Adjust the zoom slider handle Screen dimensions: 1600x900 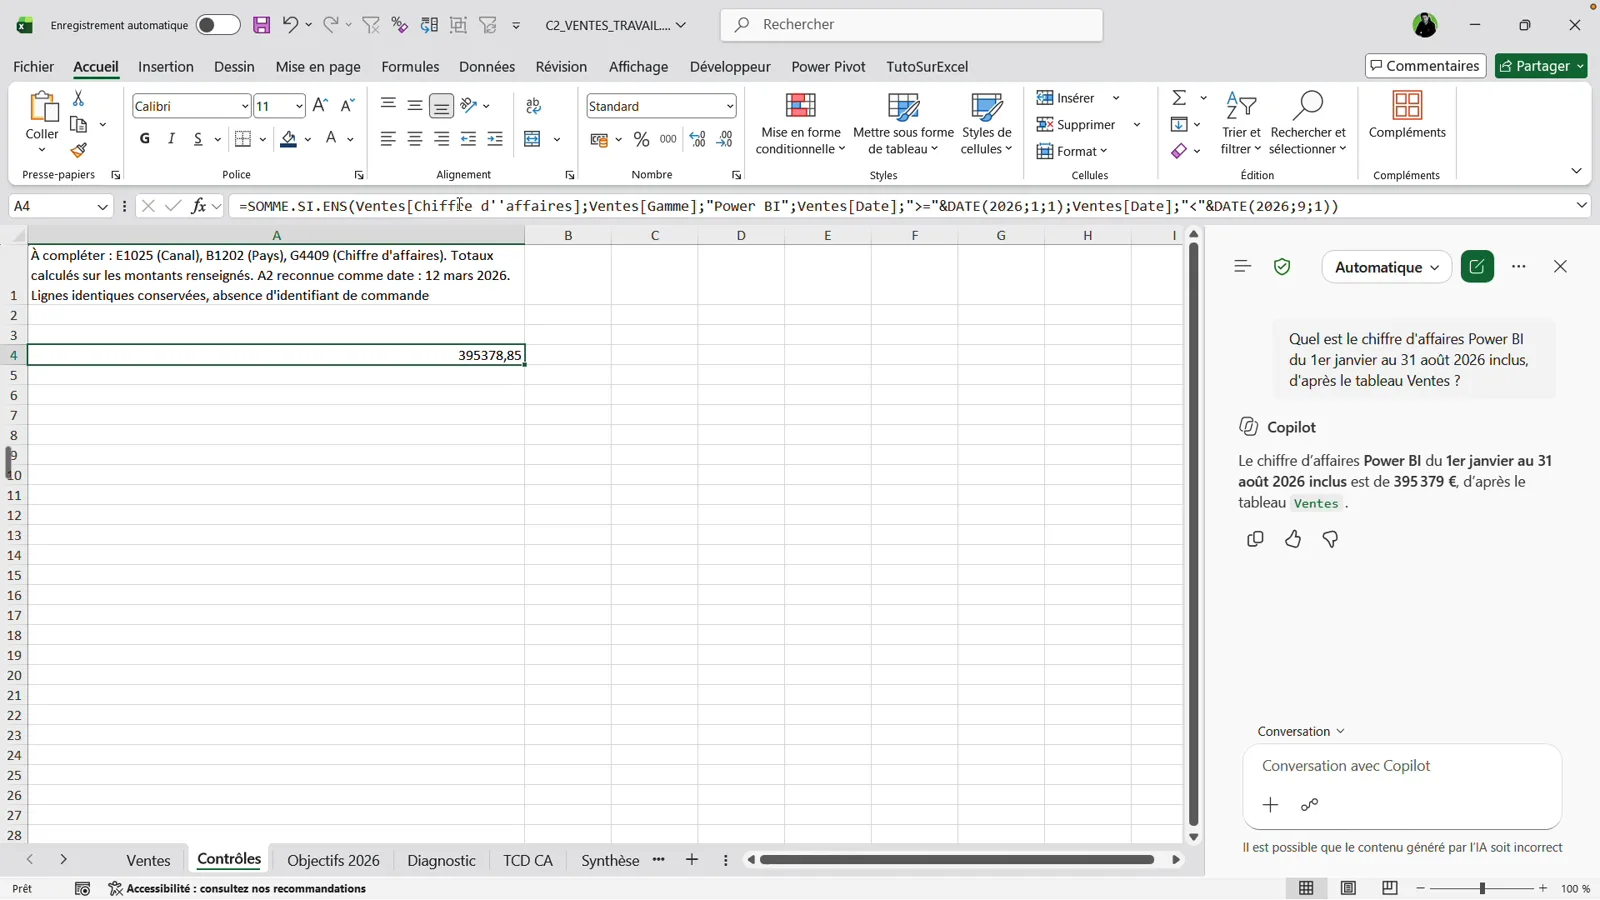(1482, 889)
